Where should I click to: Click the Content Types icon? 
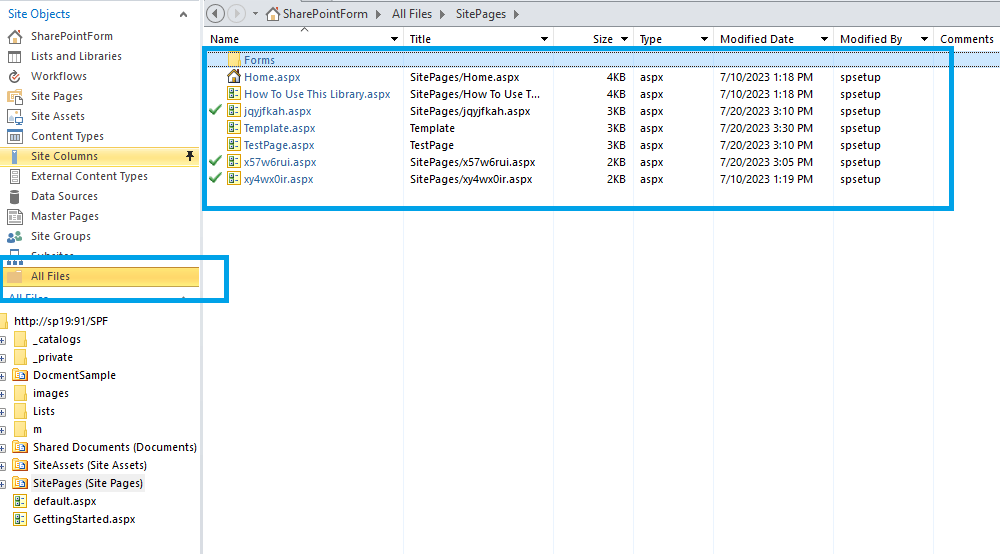(15, 136)
